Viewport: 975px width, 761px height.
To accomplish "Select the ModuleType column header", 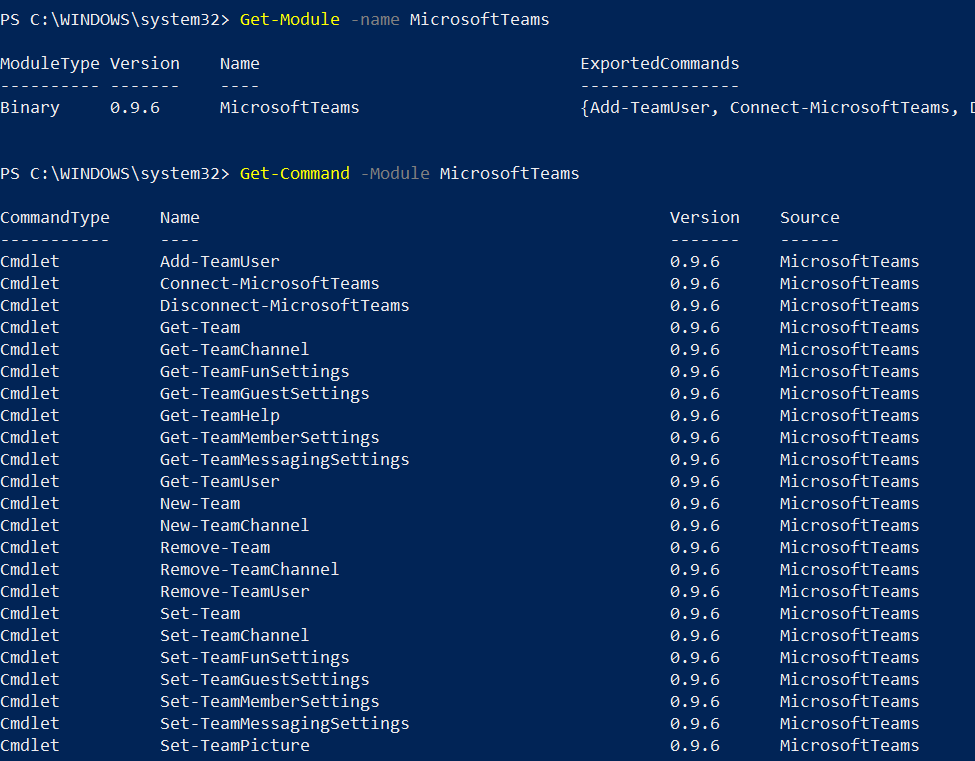I will (x=50, y=63).
